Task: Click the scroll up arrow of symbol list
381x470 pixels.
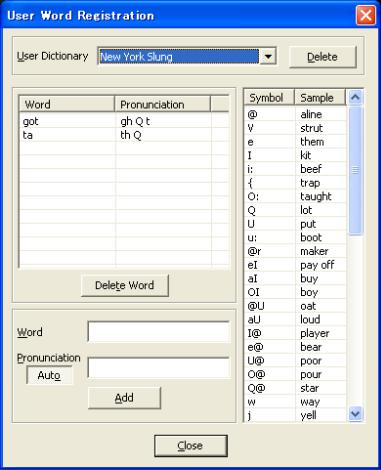Action: 355,97
